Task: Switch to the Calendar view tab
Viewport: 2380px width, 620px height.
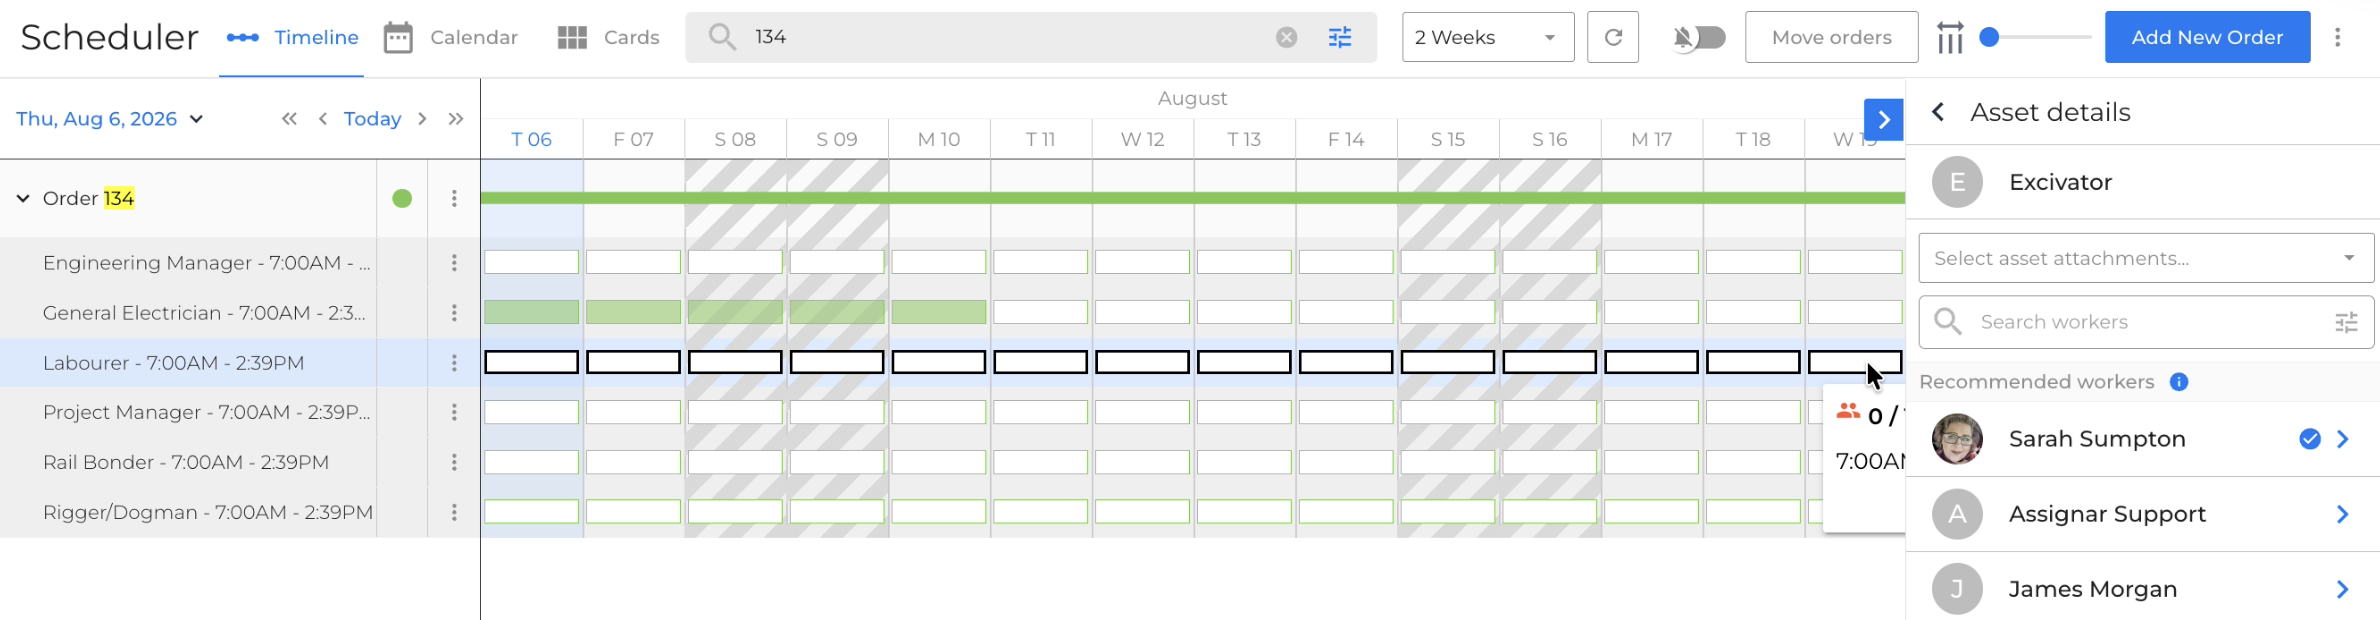Action: (451, 38)
